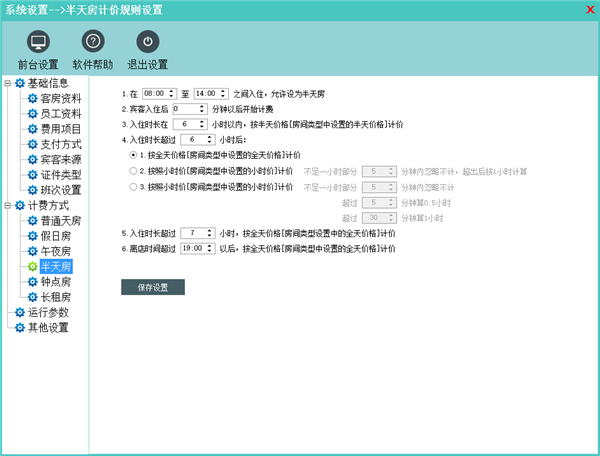Select the gear icon for 钟点房
600x456 pixels.
(32, 282)
